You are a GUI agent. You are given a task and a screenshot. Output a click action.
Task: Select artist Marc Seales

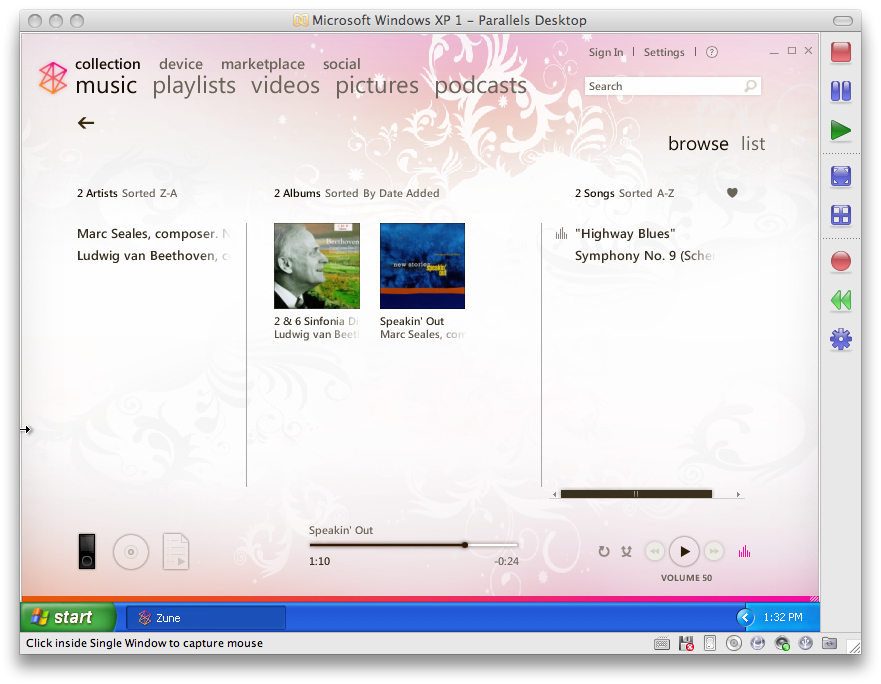click(x=153, y=234)
